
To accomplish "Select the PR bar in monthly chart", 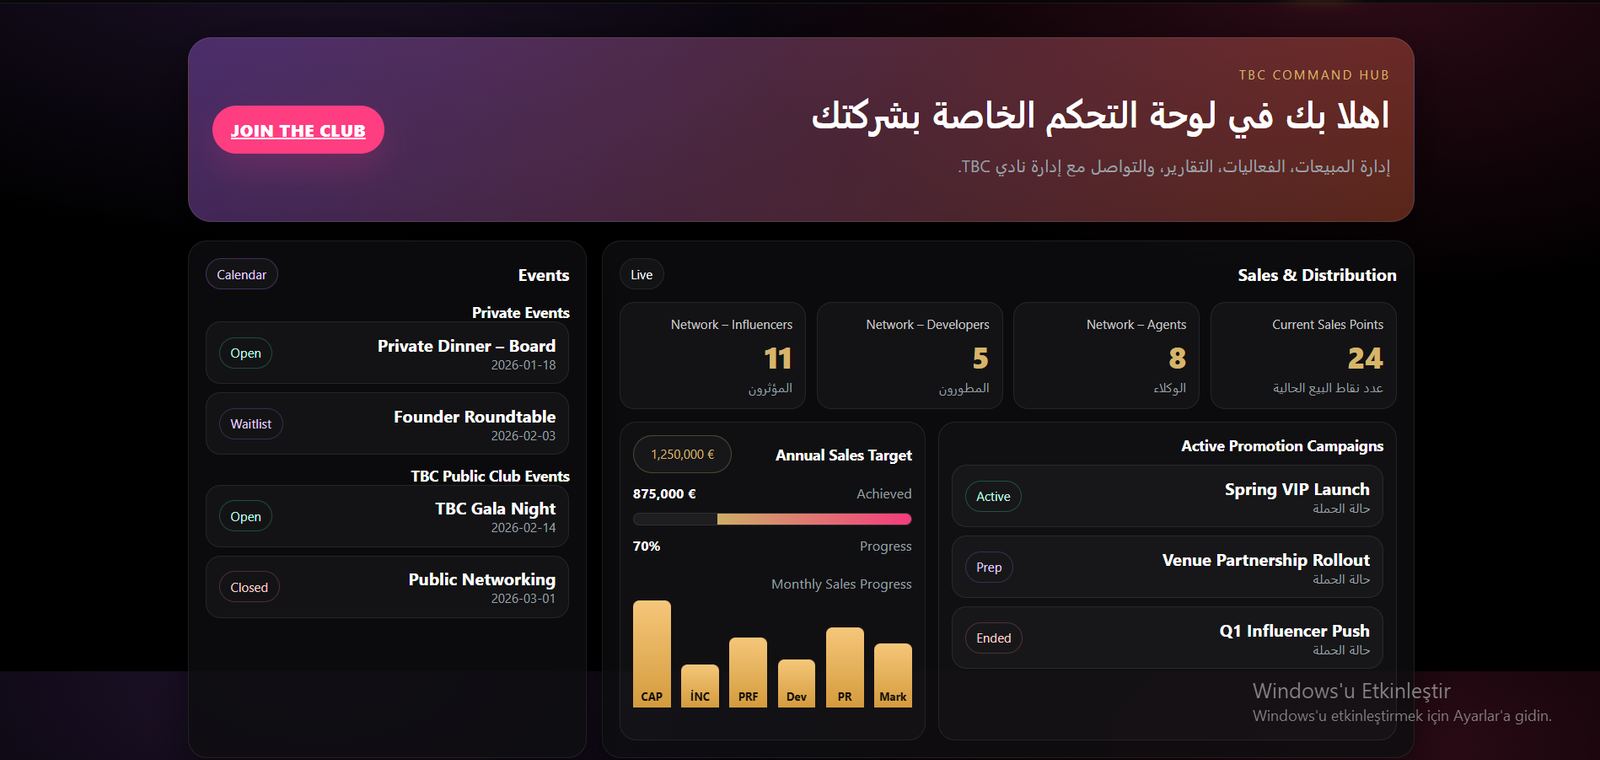I will 845,667.
